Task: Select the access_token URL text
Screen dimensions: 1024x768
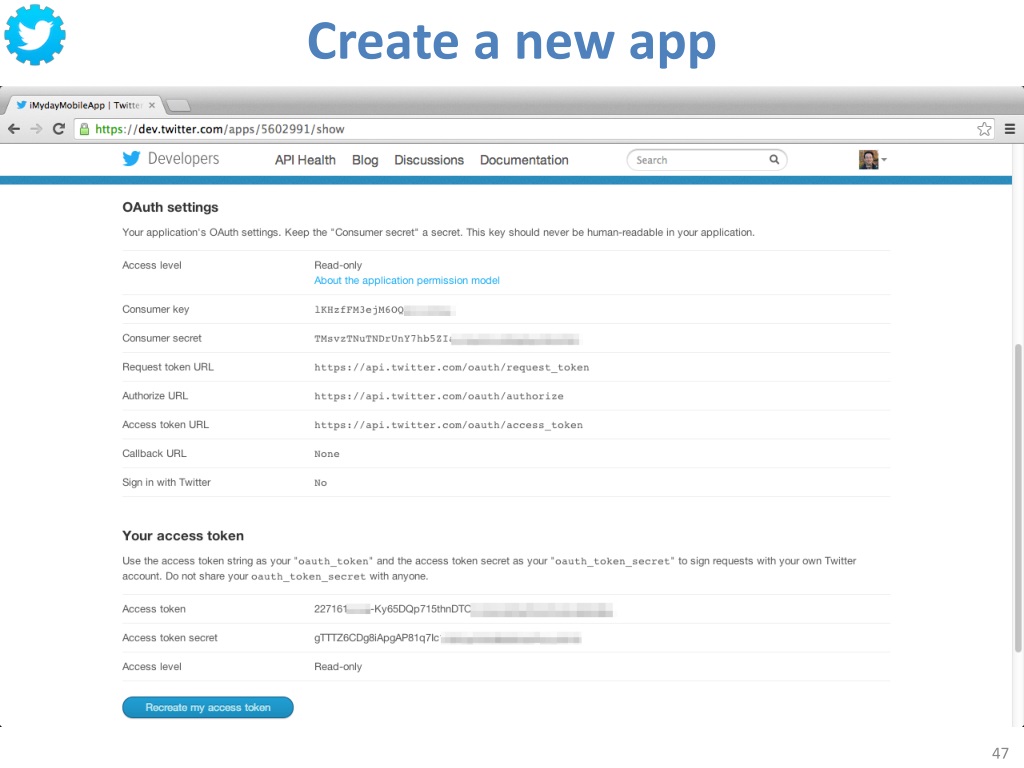Action: (x=449, y=425)
